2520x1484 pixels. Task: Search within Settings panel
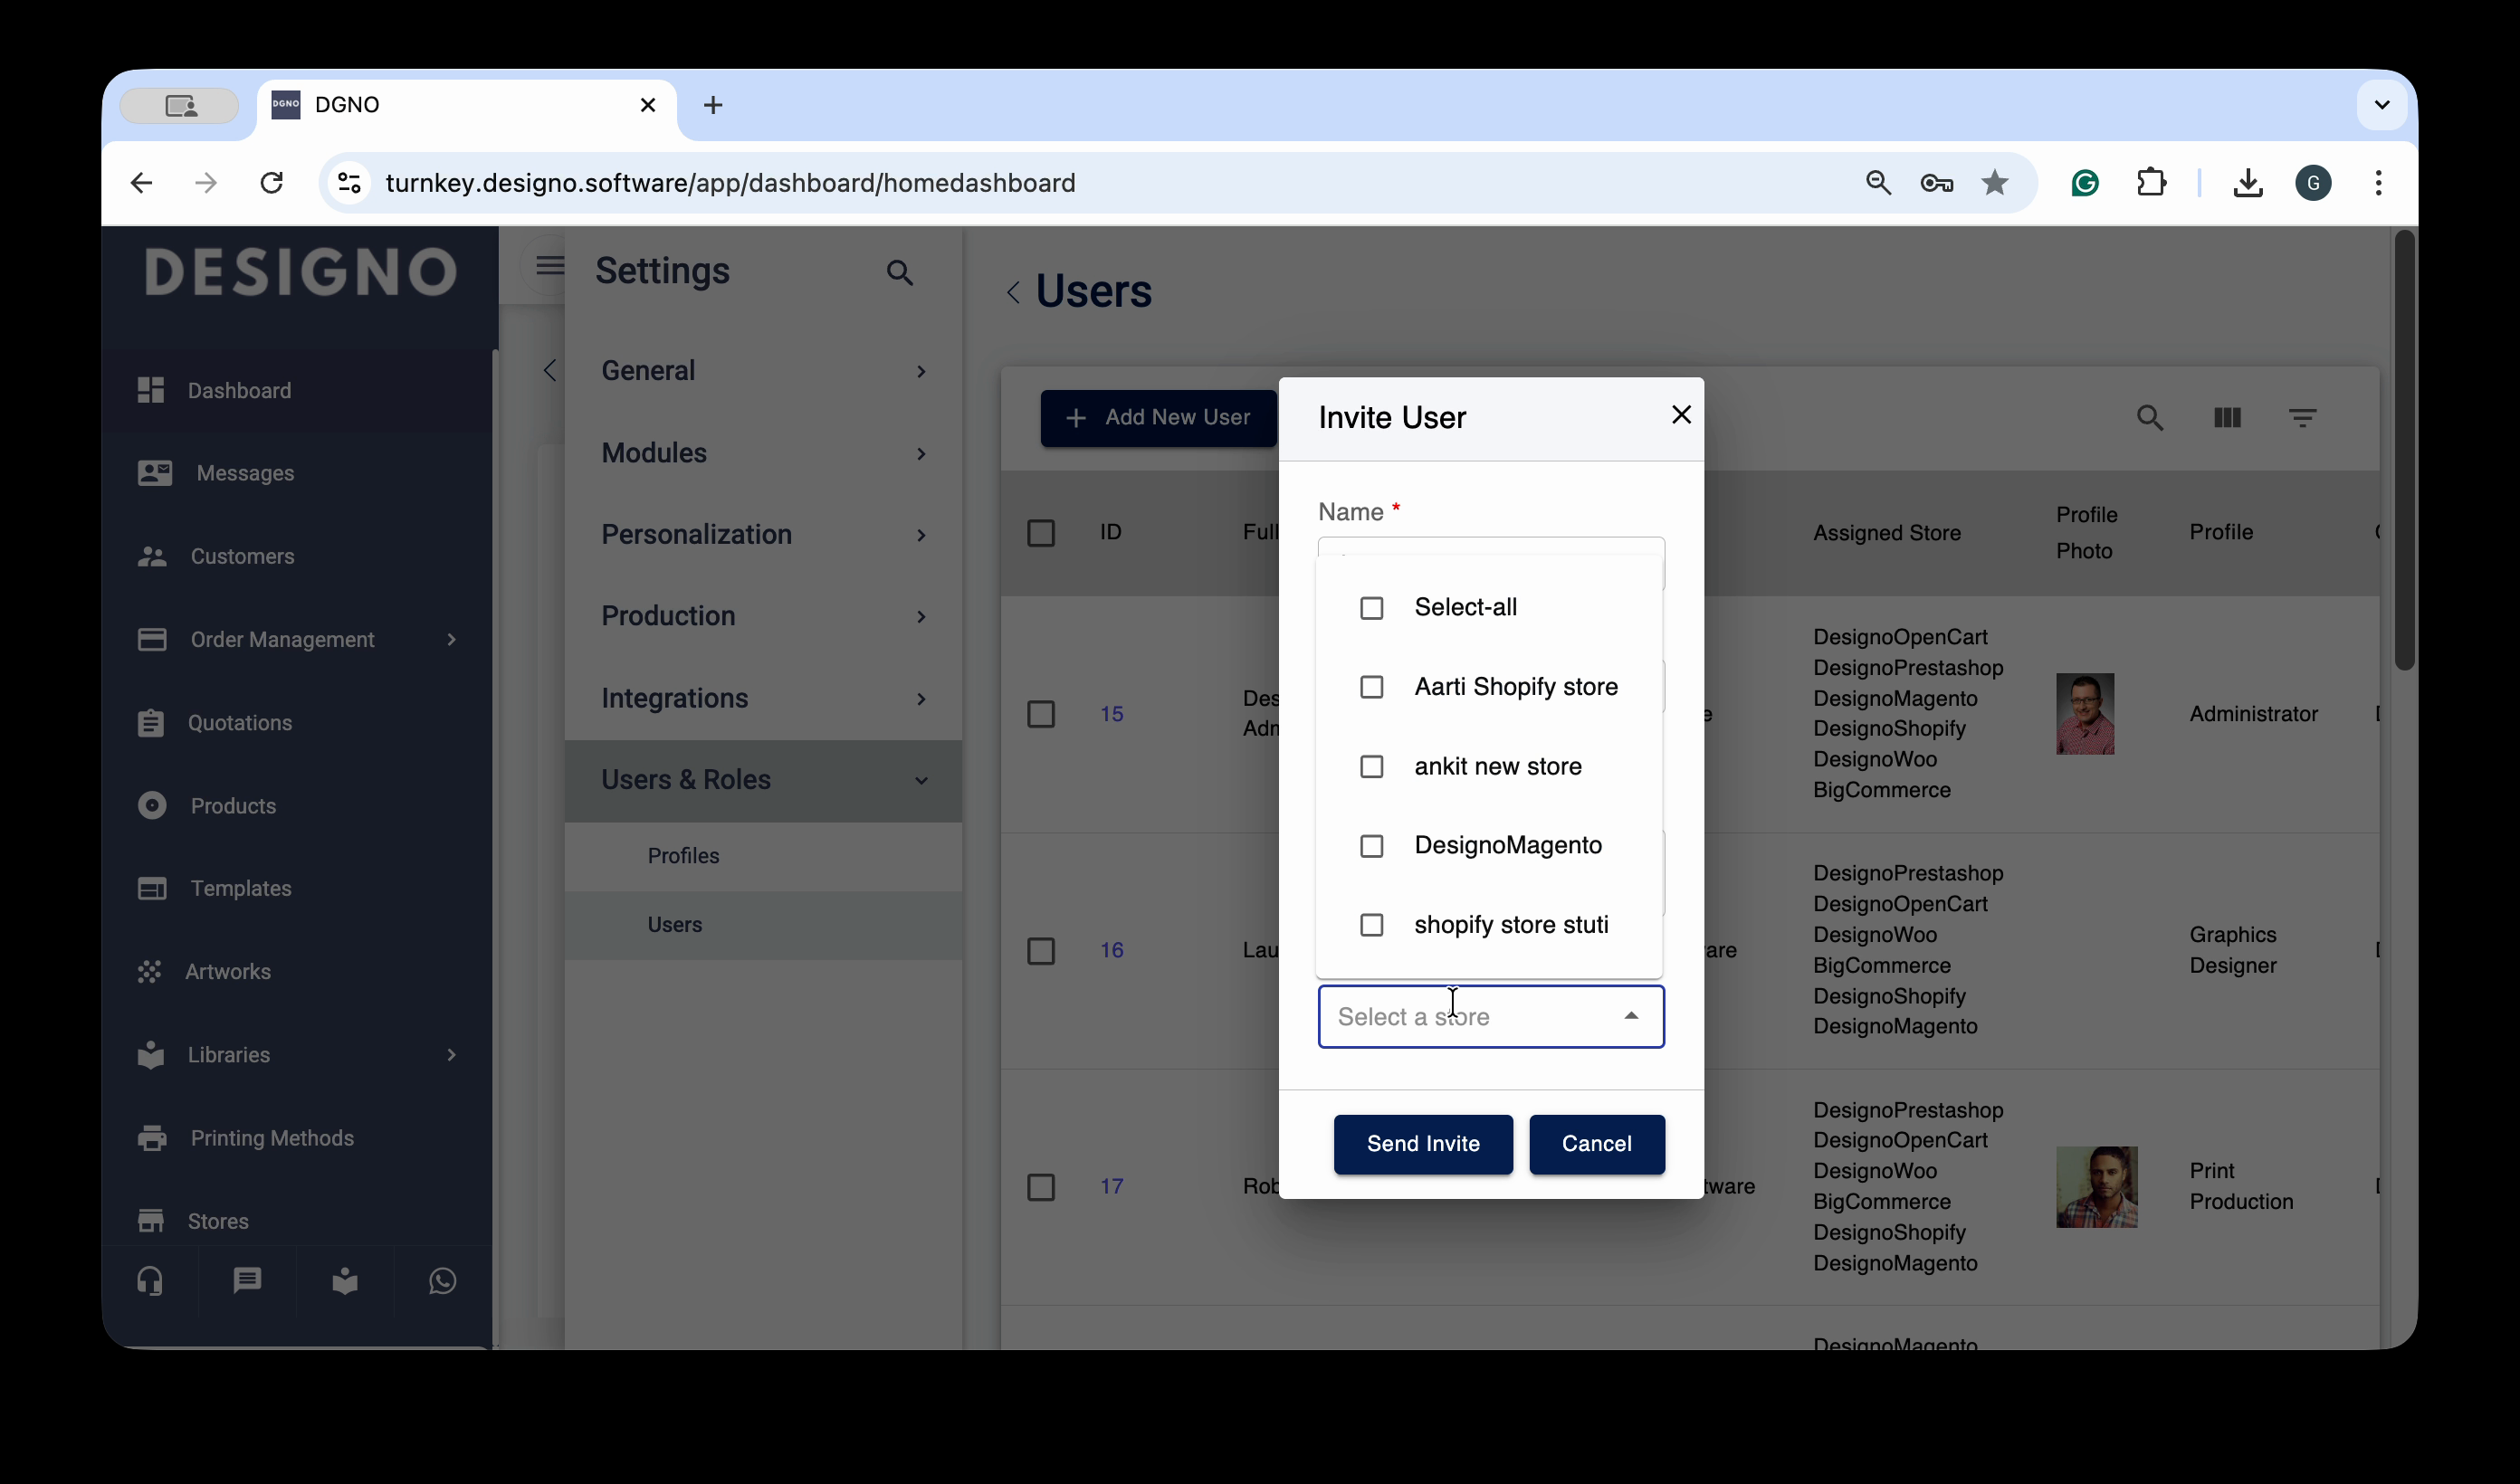899,272
